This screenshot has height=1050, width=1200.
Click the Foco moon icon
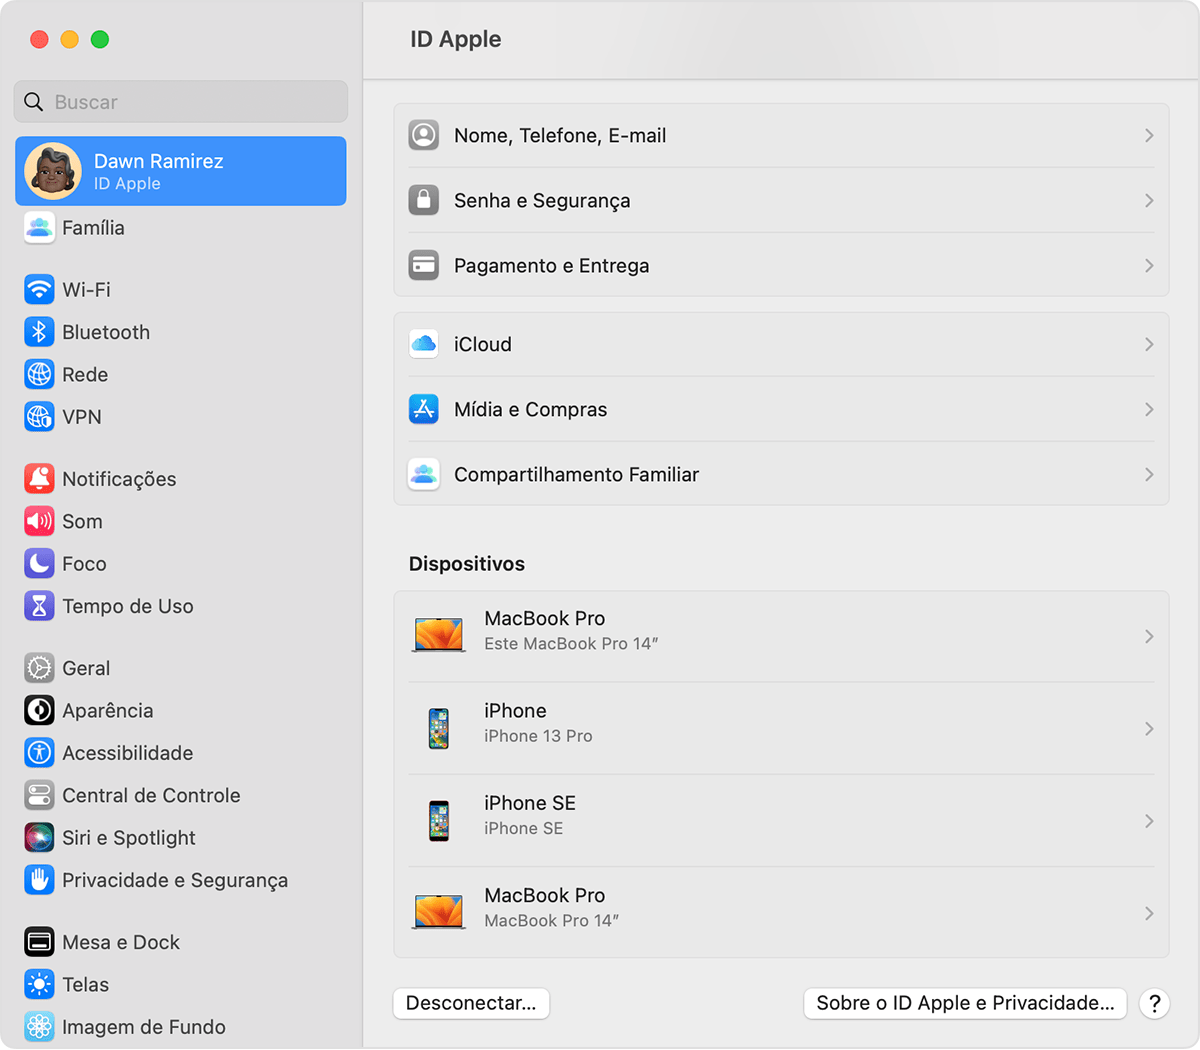click(39, 564)
